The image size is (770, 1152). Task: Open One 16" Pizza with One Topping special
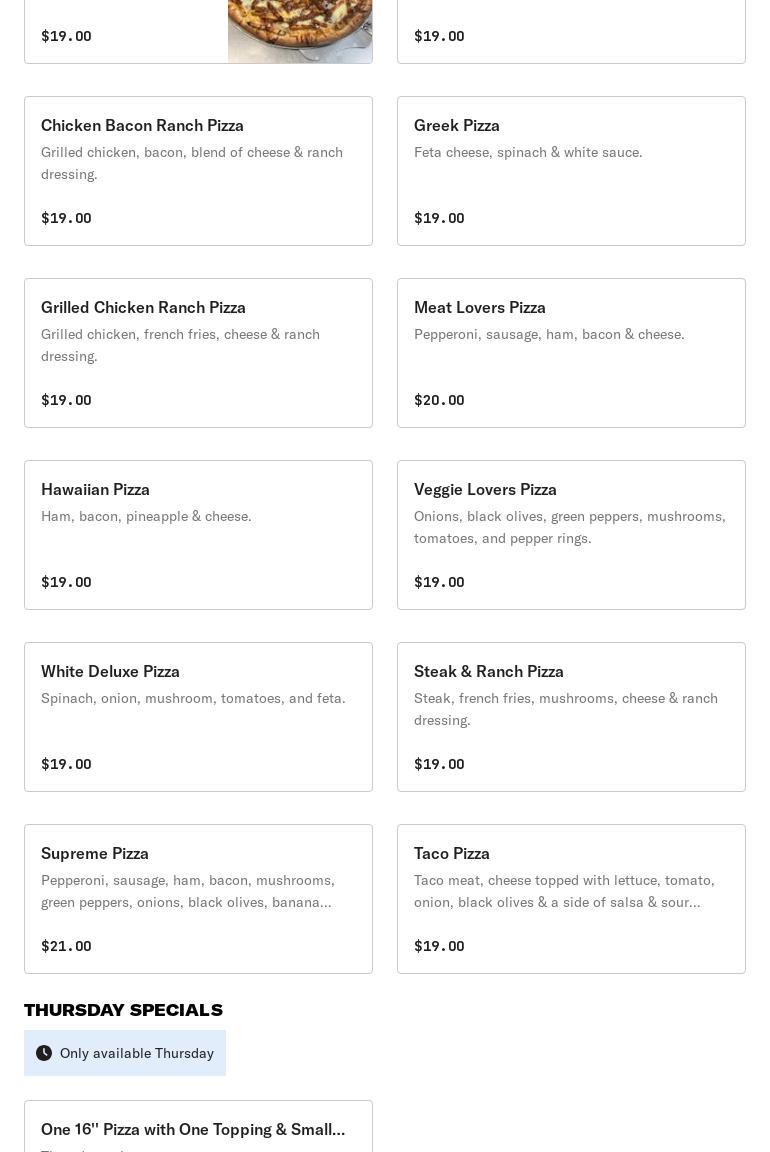[198, 1126]
